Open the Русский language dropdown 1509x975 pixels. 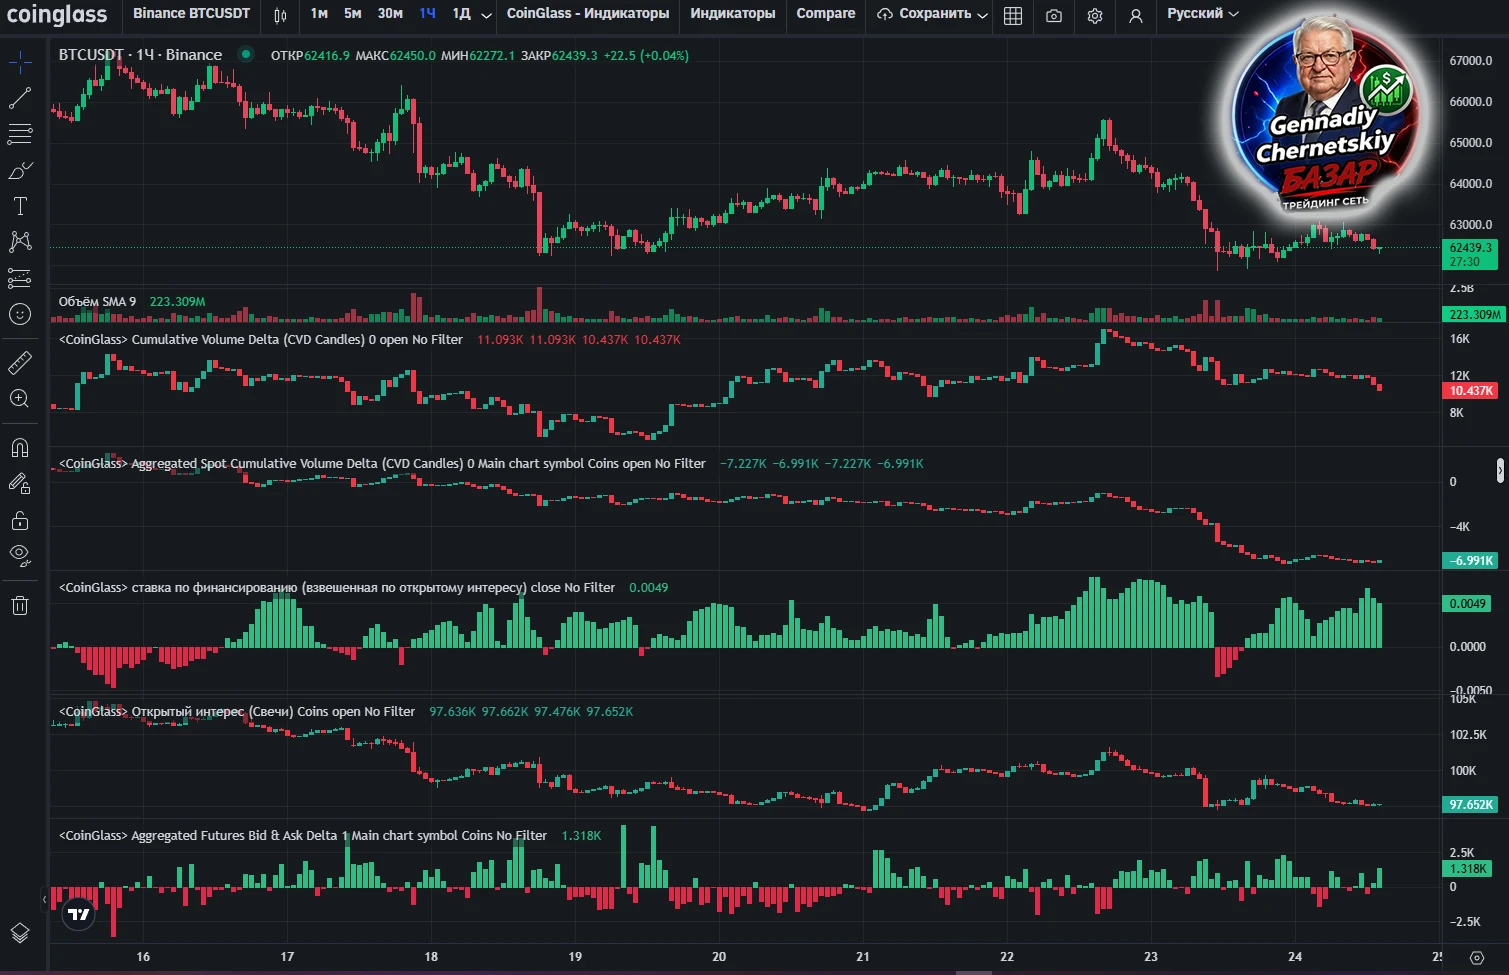coord(1203,14)
